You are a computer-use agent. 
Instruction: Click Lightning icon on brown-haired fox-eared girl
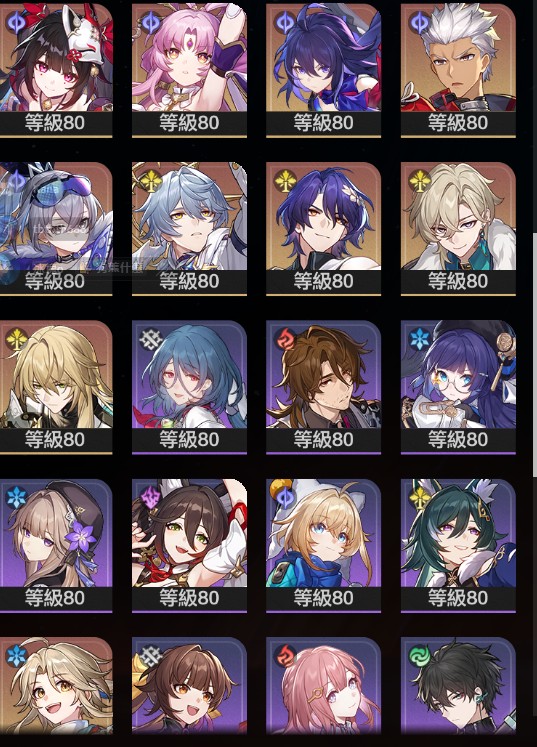(x=151, y=498)
